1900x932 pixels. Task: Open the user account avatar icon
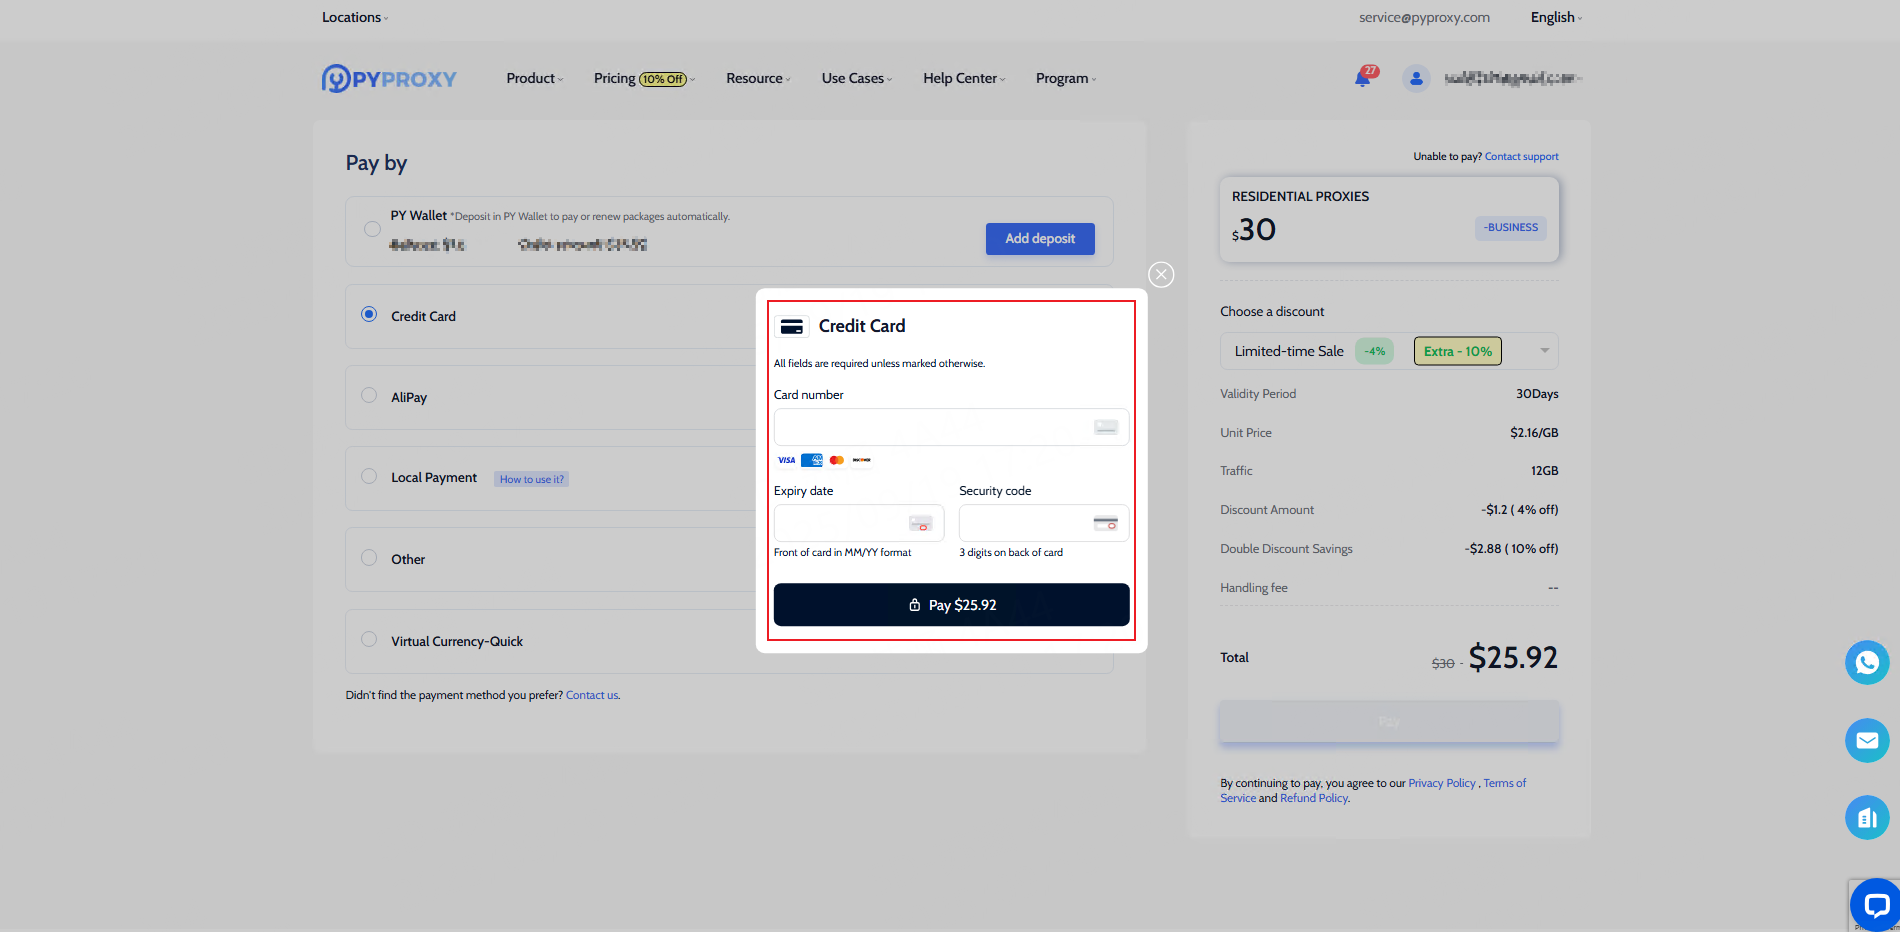(x=1415, y=78)
